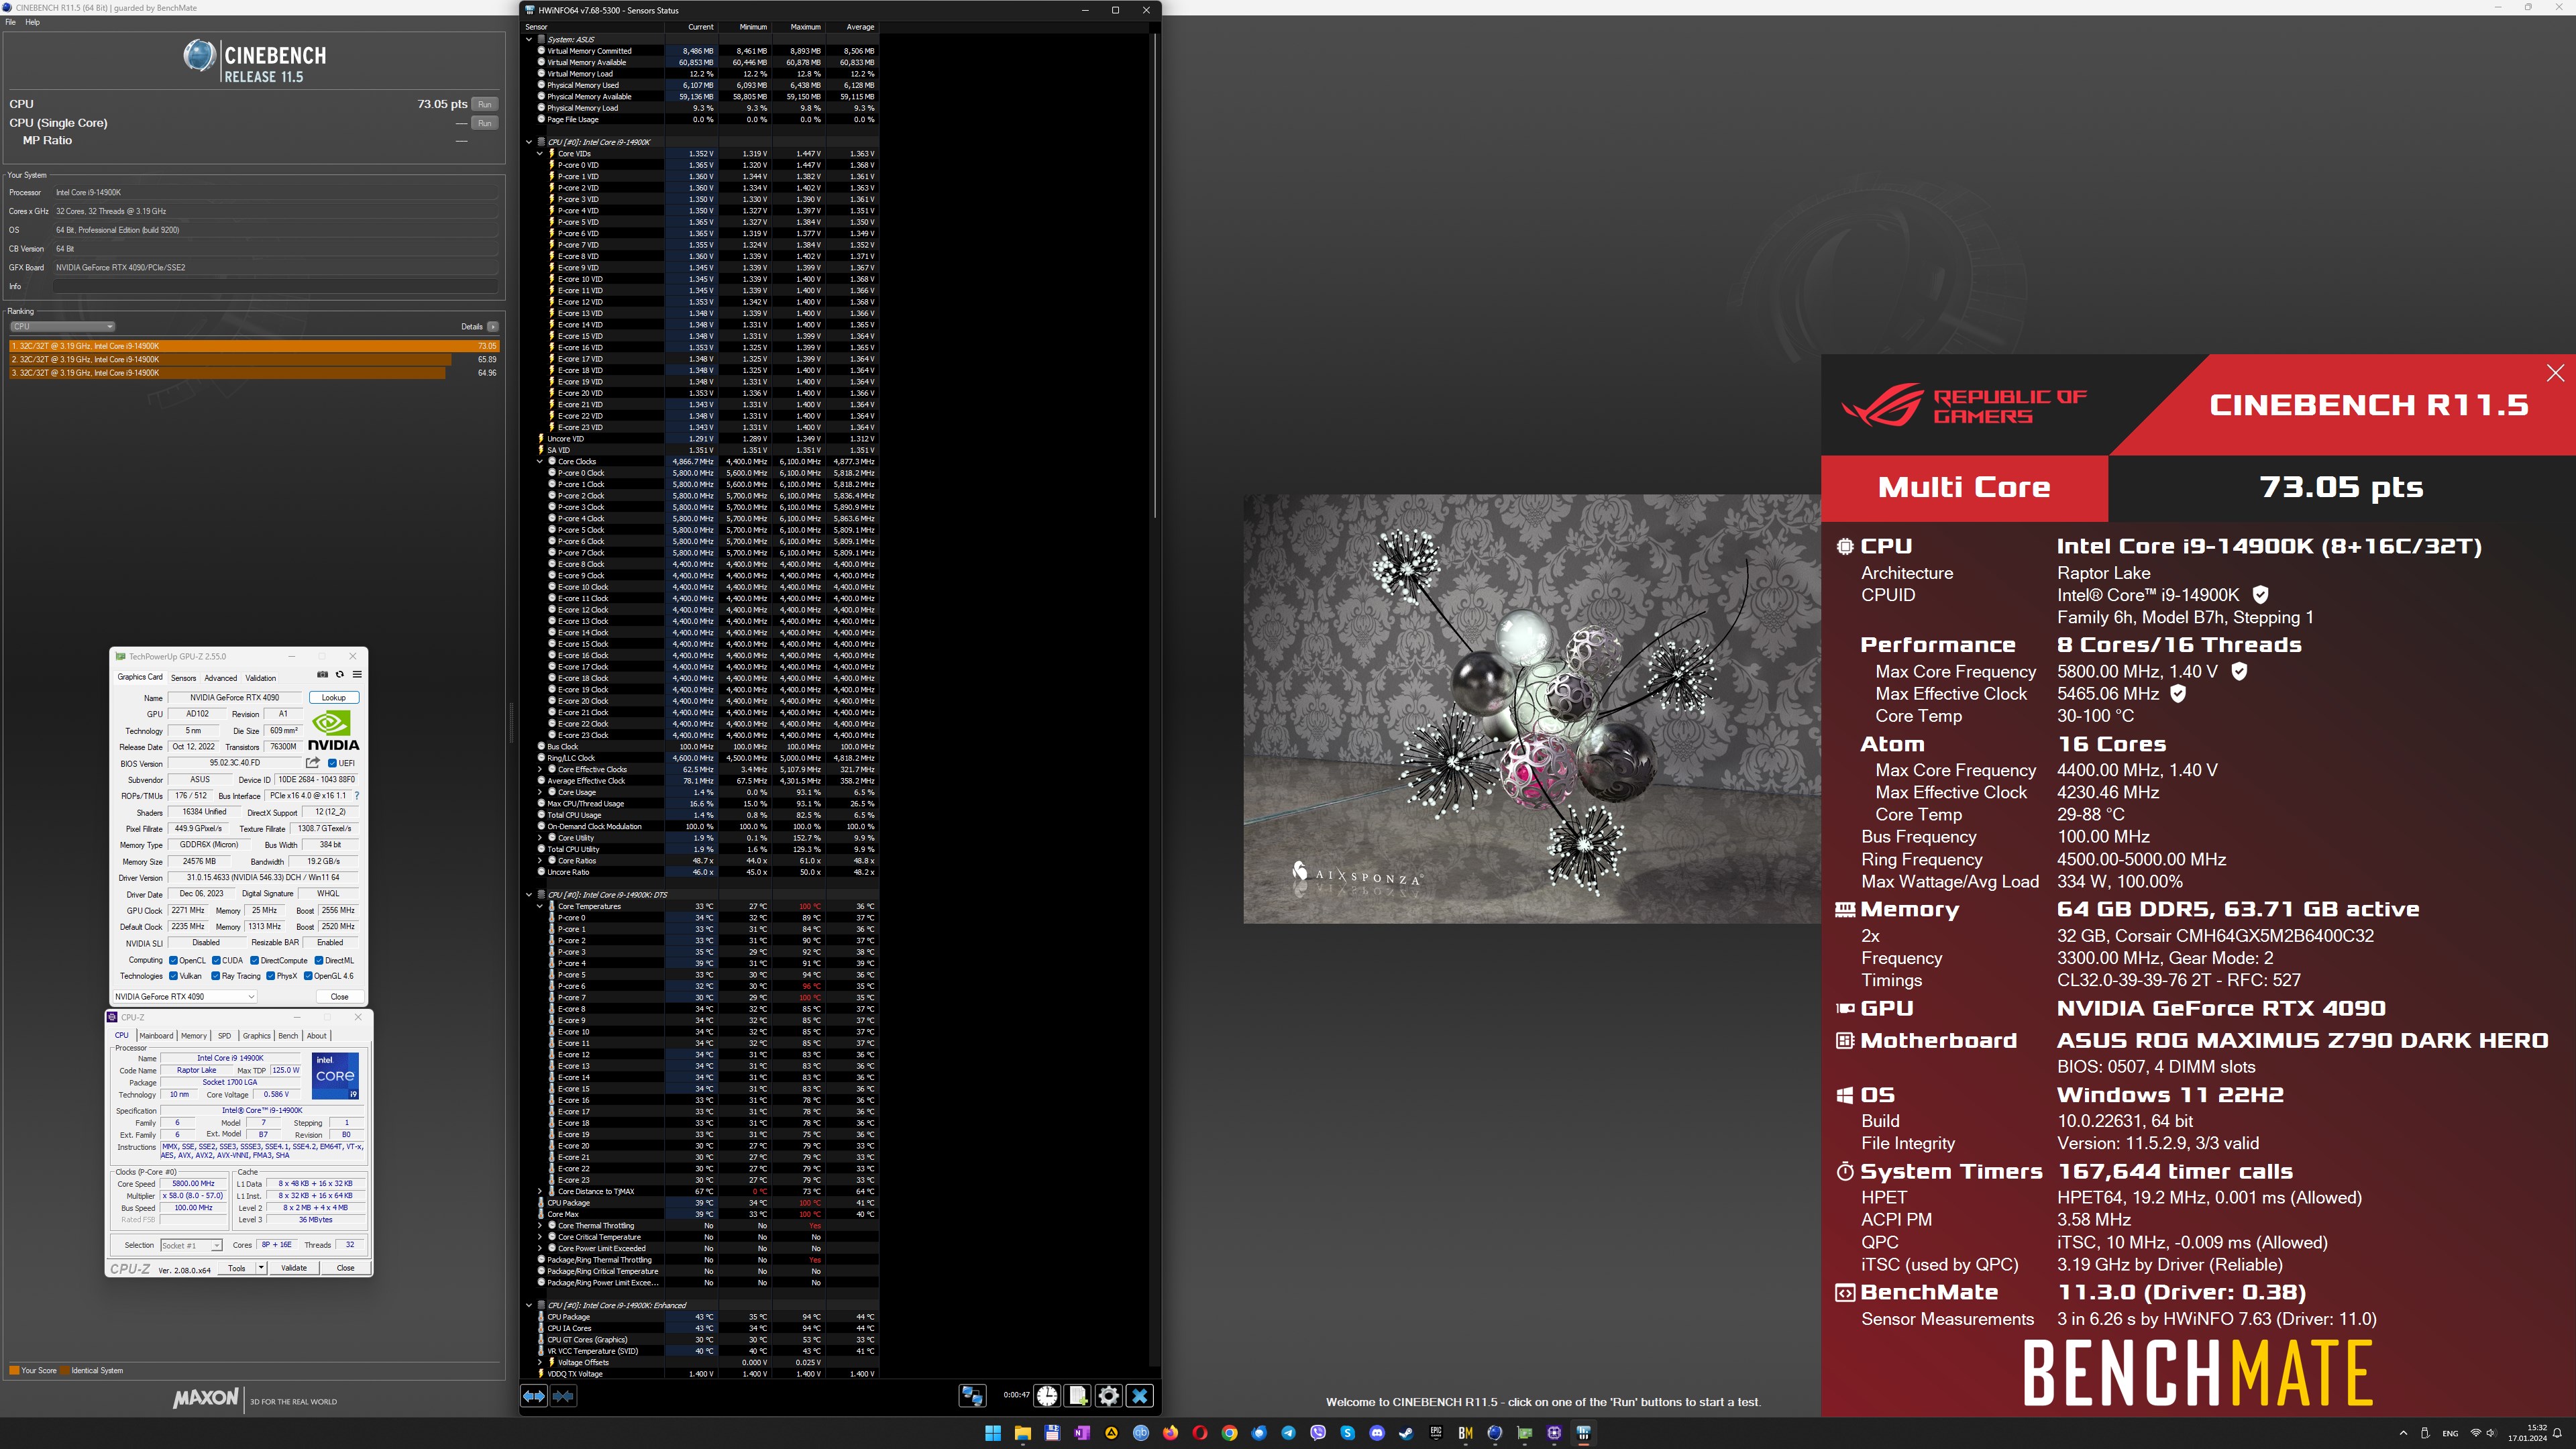Switch to GPU-Z Sensors tab
This screenshot has height=1449, width=2576.
click(184, 678)
